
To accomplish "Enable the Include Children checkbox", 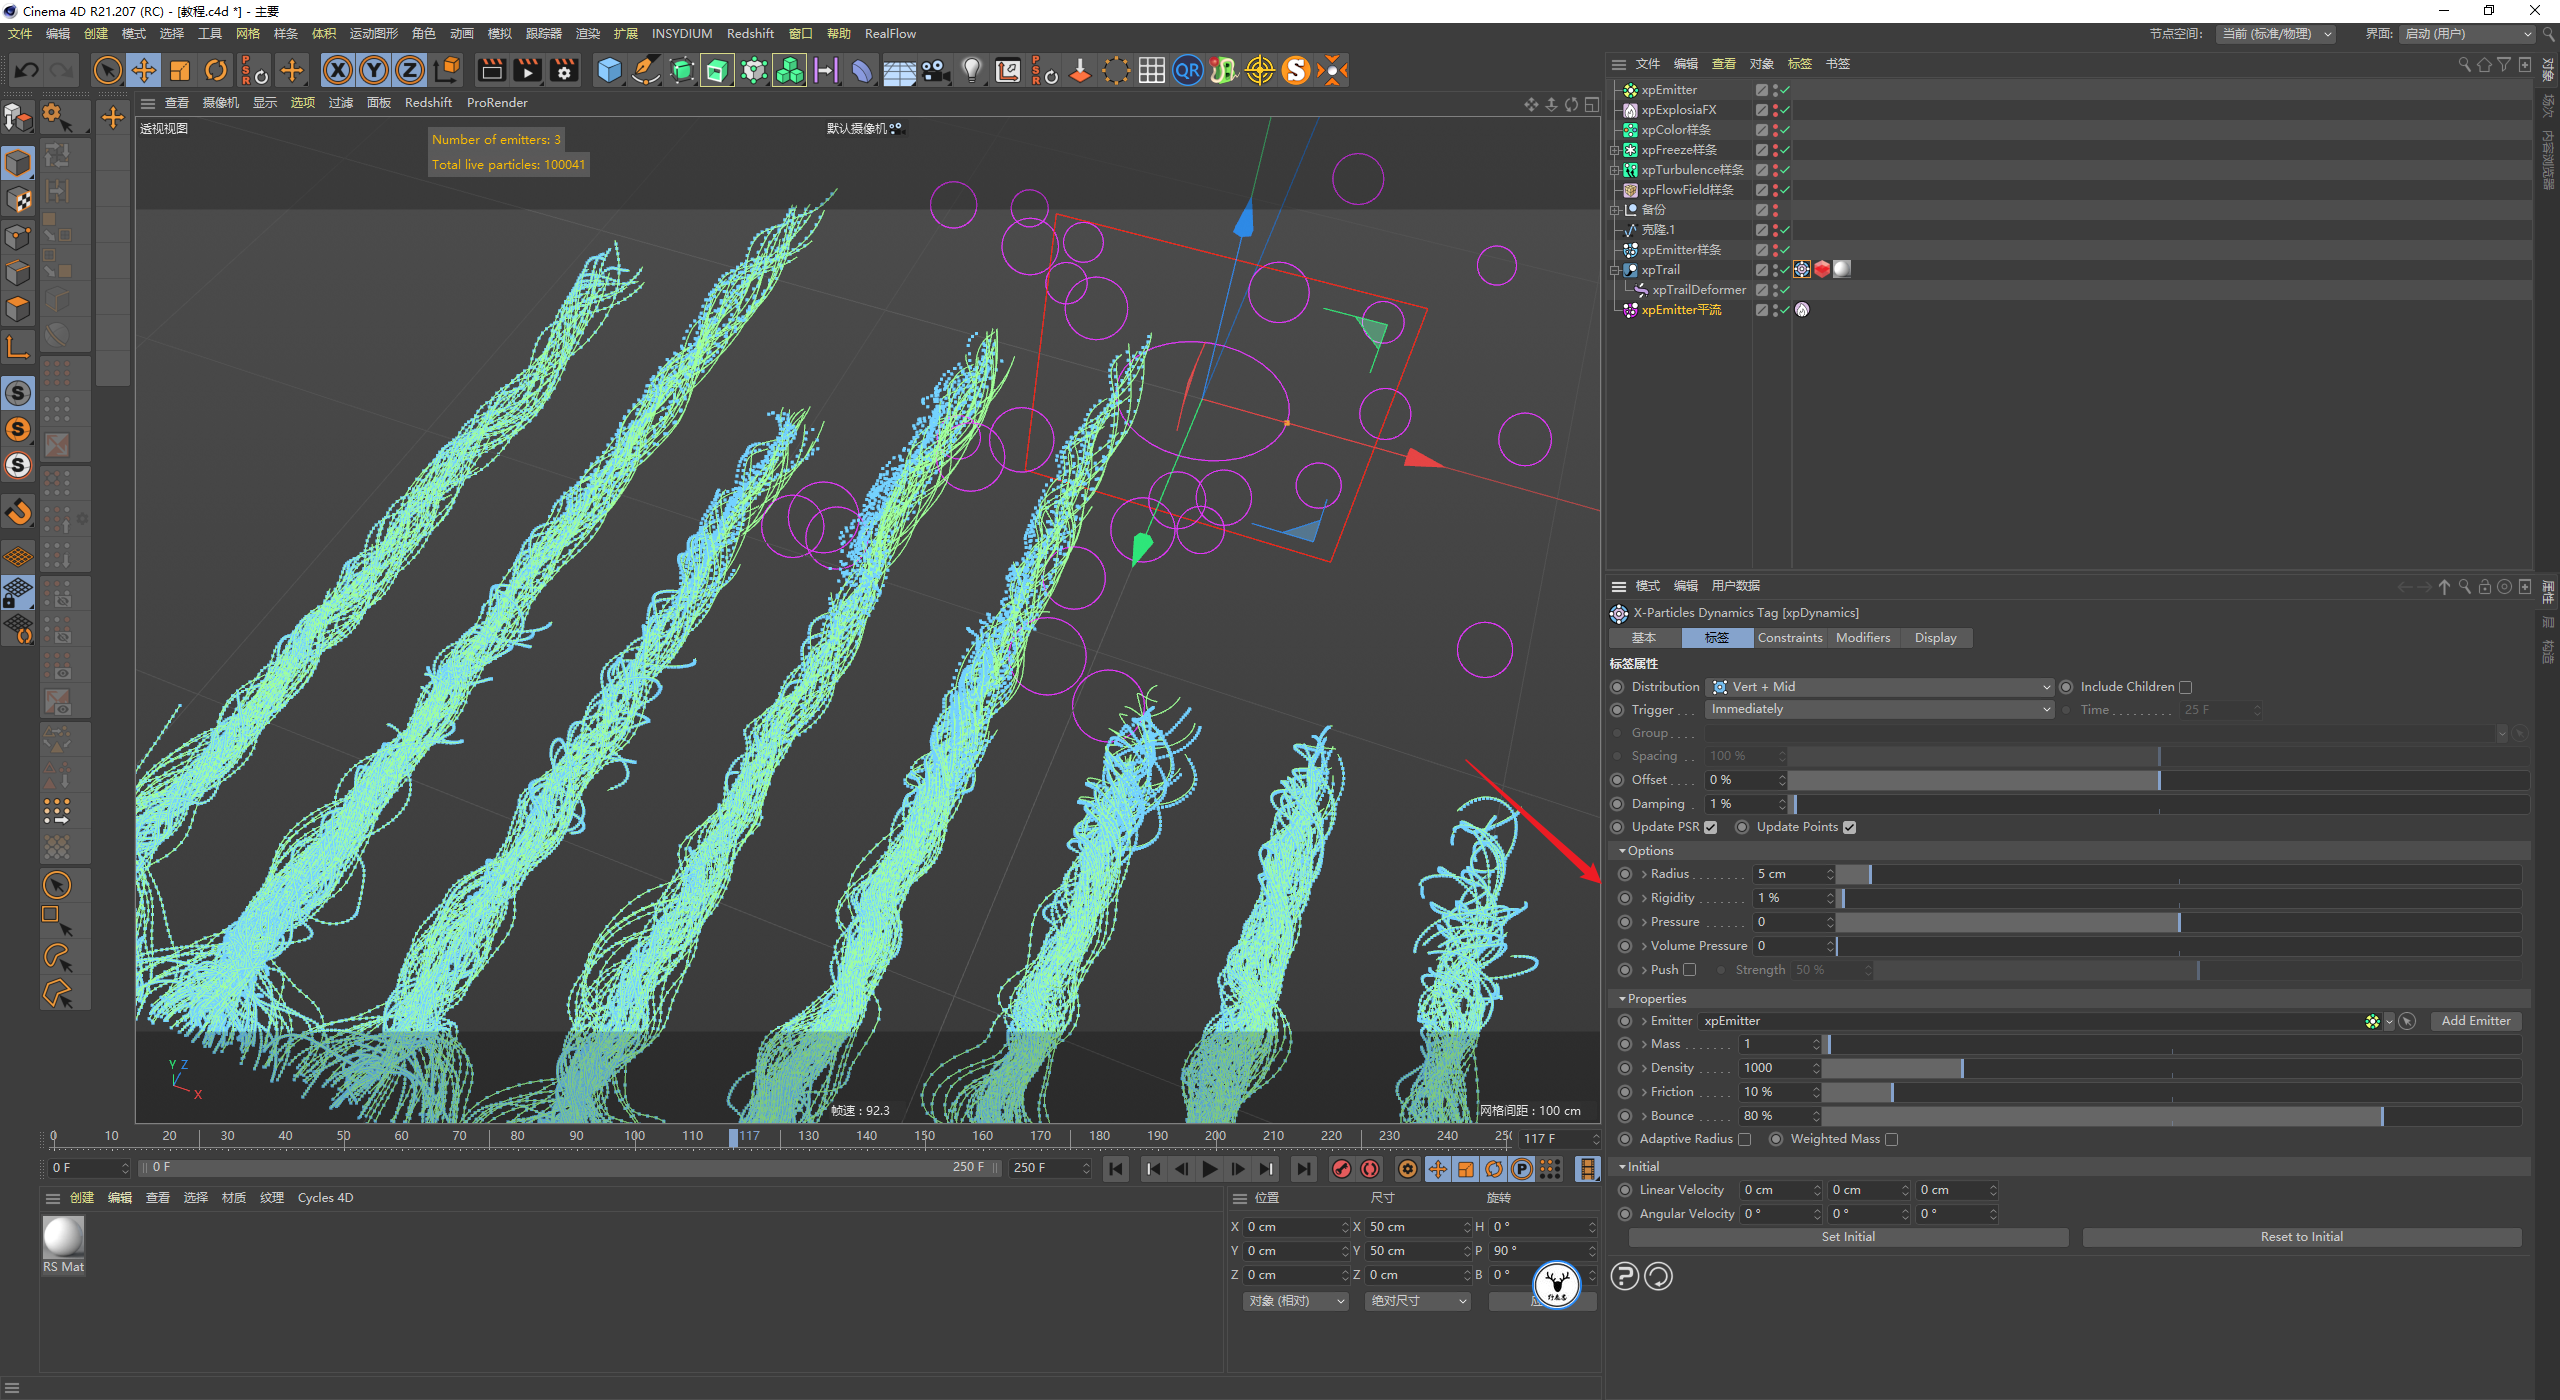I will tap(2185, 687).
